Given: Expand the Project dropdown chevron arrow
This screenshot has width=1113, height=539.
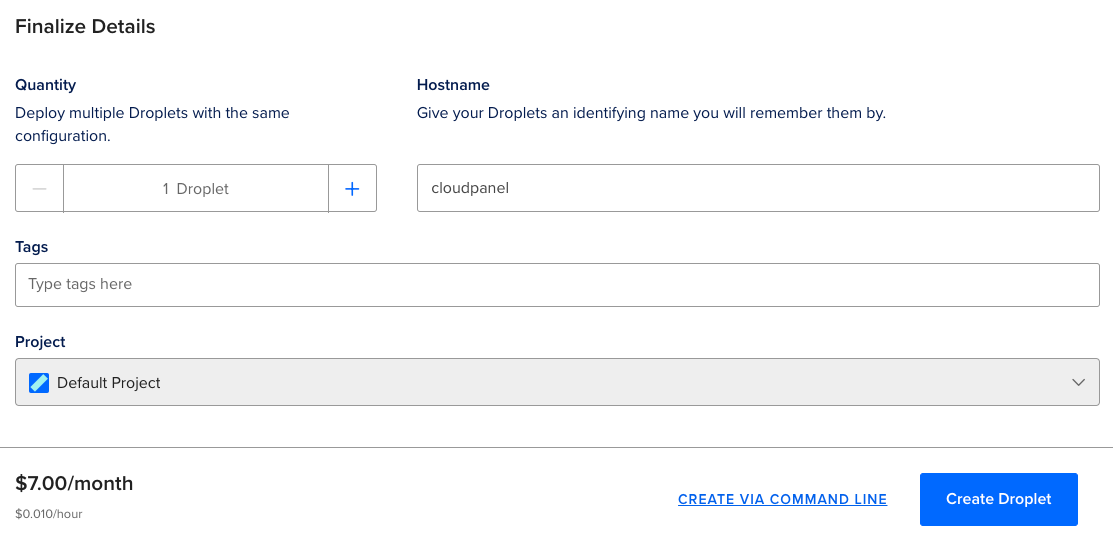Looking at the screenshot, I should pos(1078,382).
